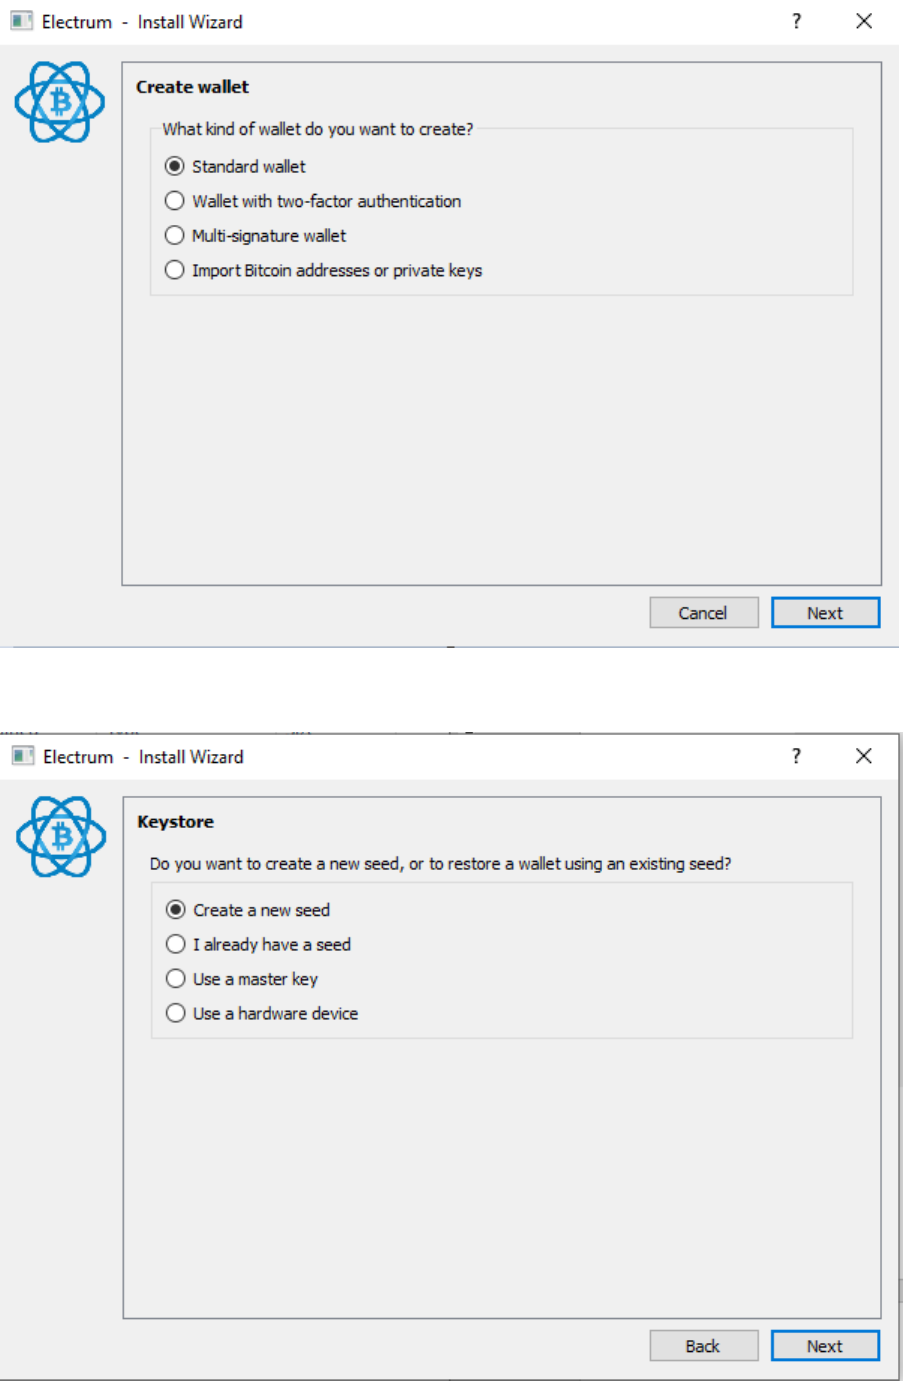903x1381 pixels.
Task: Click Next in the Create wallet dialog
Action: tap(825, 613)
